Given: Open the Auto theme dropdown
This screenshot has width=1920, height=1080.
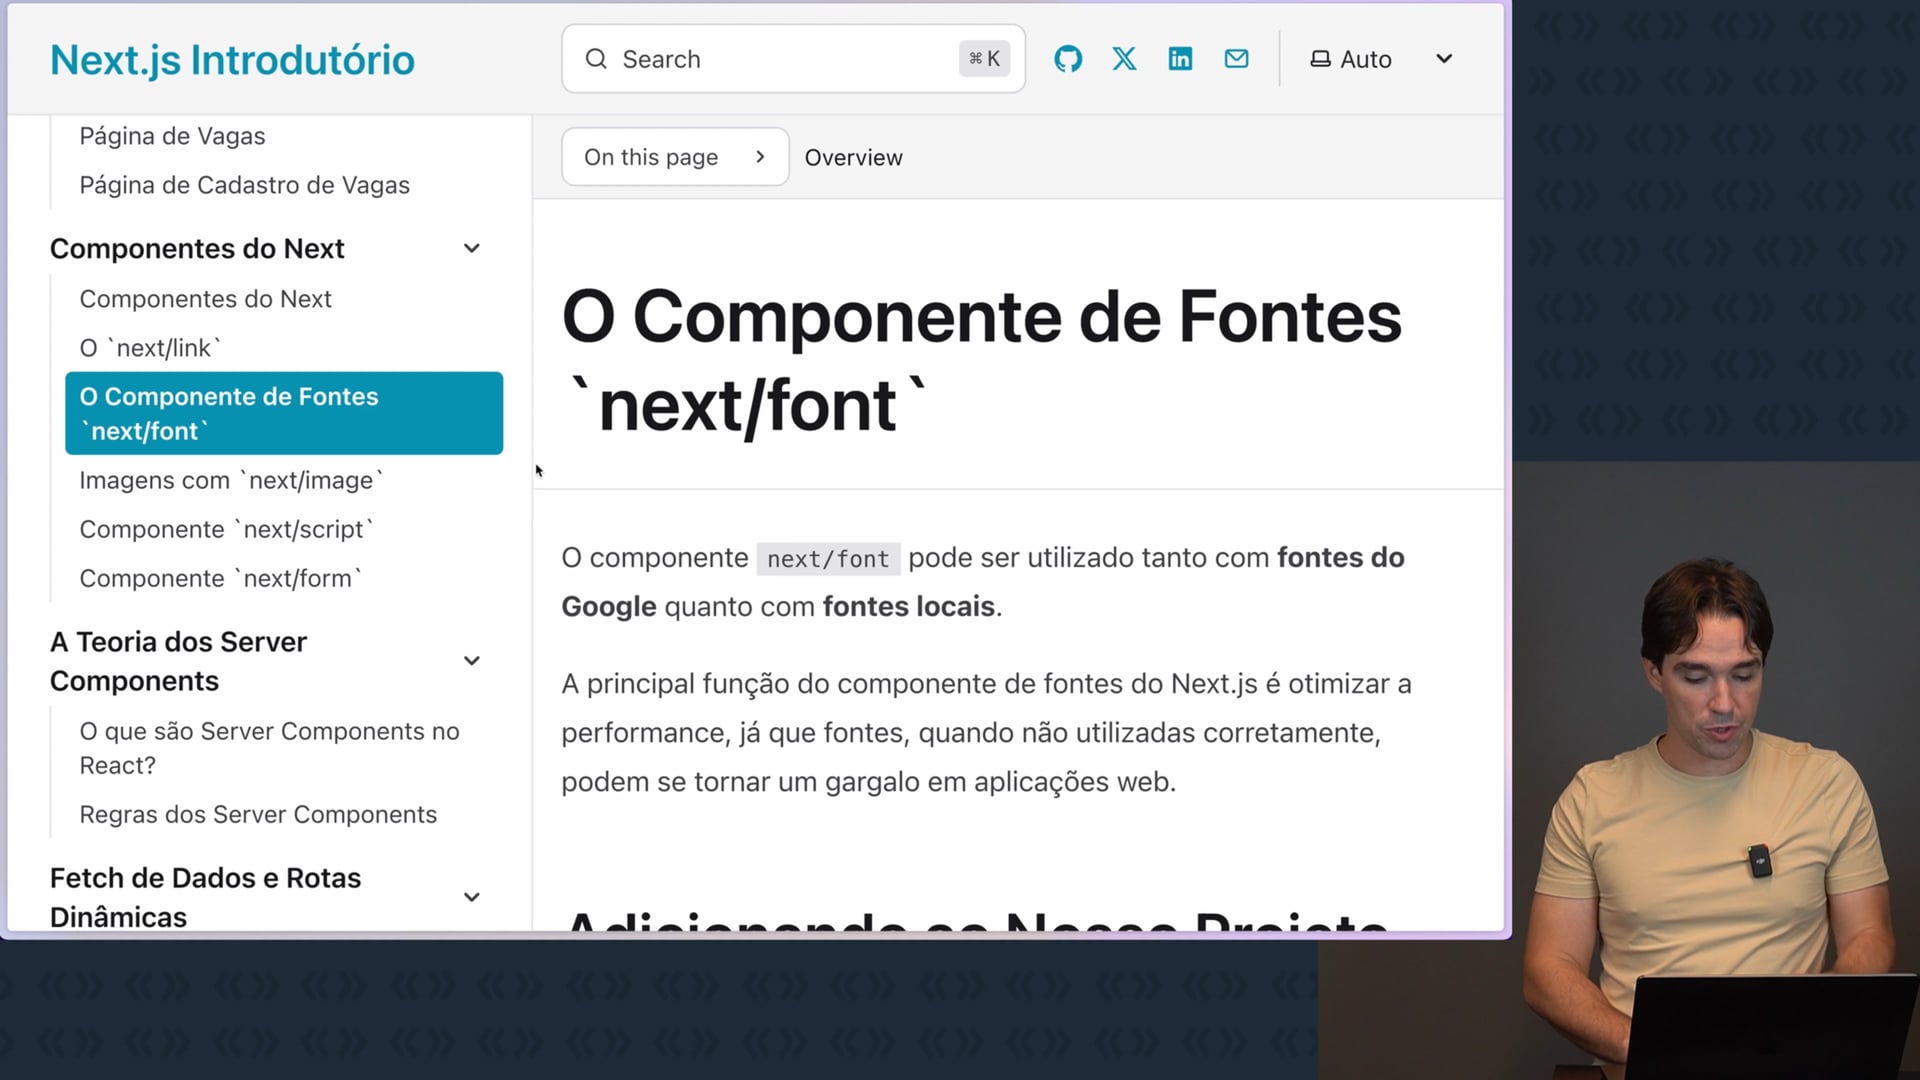Looking at the screenshot, I should click(x=1443, y=59).
